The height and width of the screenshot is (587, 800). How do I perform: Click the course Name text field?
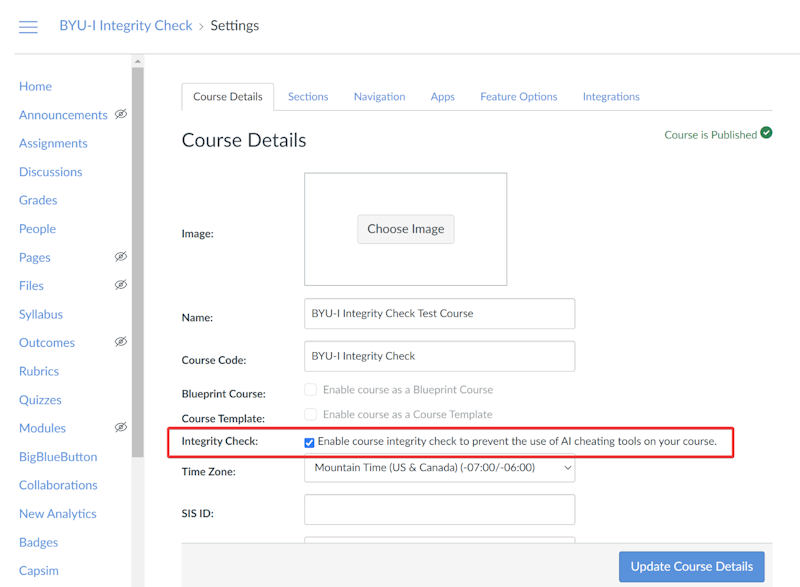click(439, 313)
